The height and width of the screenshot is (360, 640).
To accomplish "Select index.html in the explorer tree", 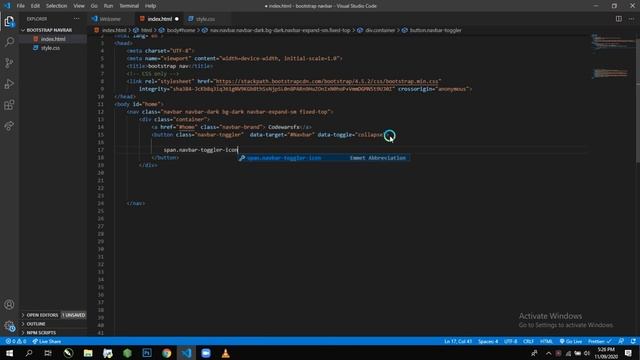I will tap(53, 39).
